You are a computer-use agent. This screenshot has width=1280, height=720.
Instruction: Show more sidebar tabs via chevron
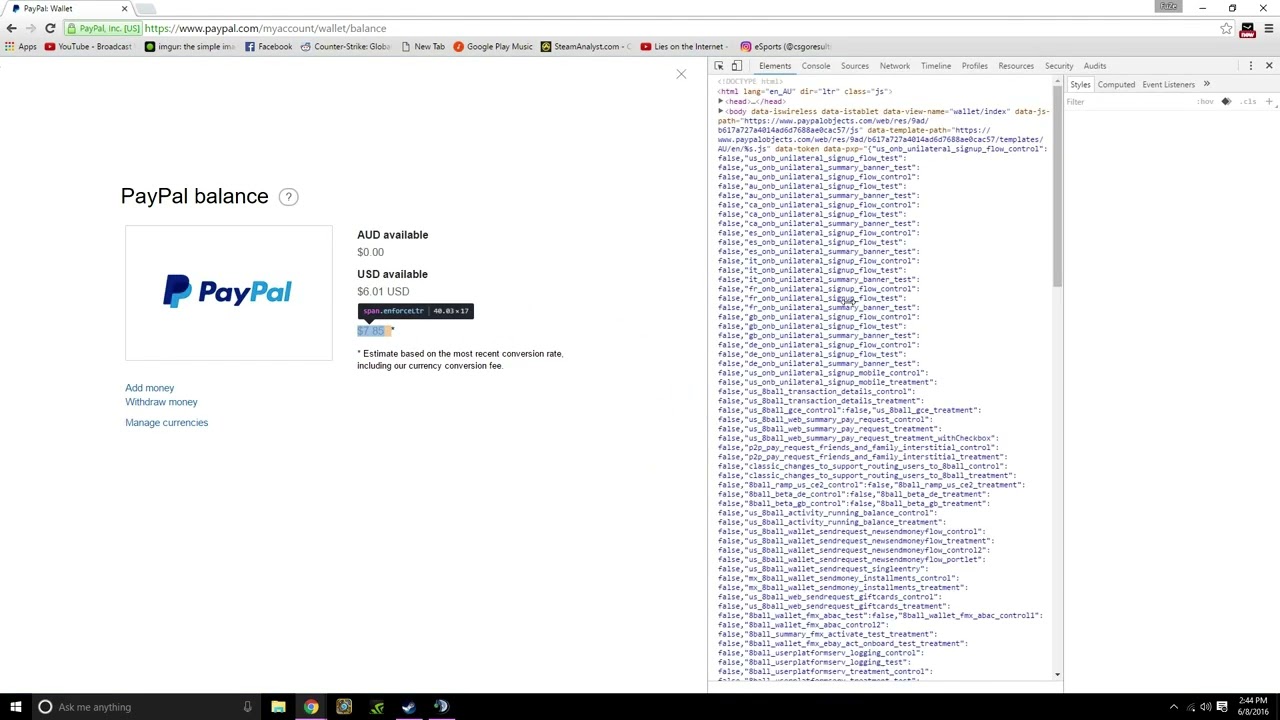click(1206, 85)
